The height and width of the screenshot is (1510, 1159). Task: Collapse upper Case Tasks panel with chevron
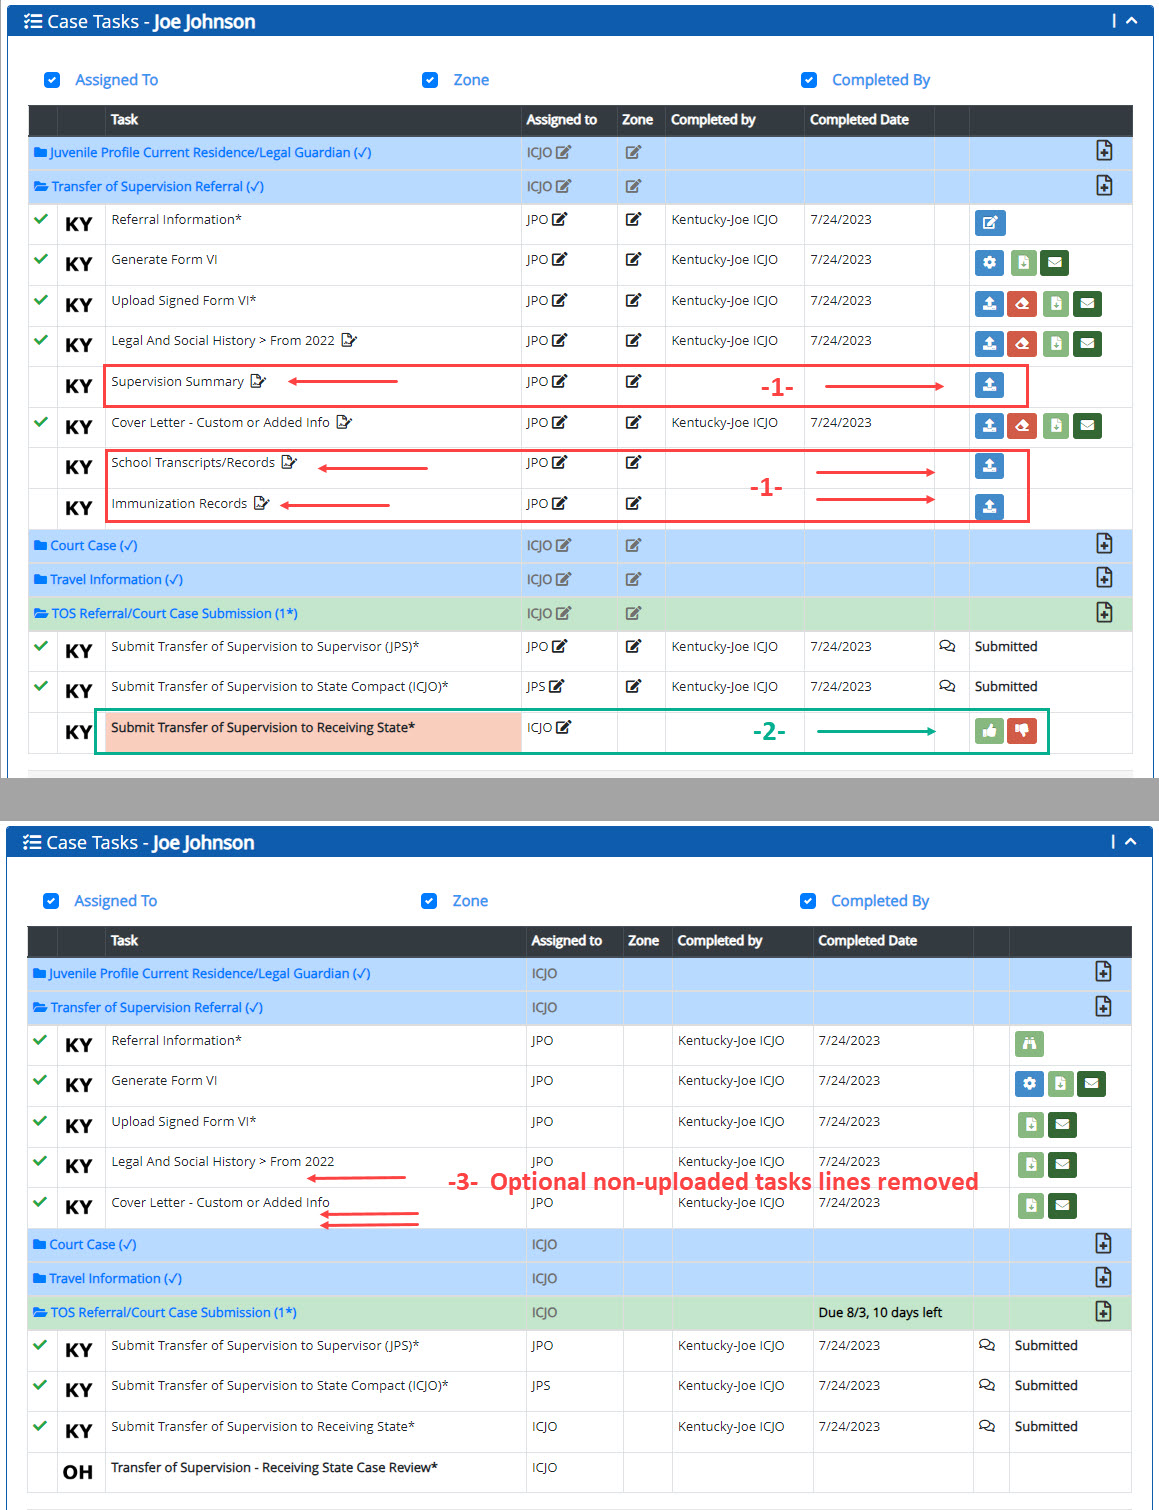point(1132,20)
